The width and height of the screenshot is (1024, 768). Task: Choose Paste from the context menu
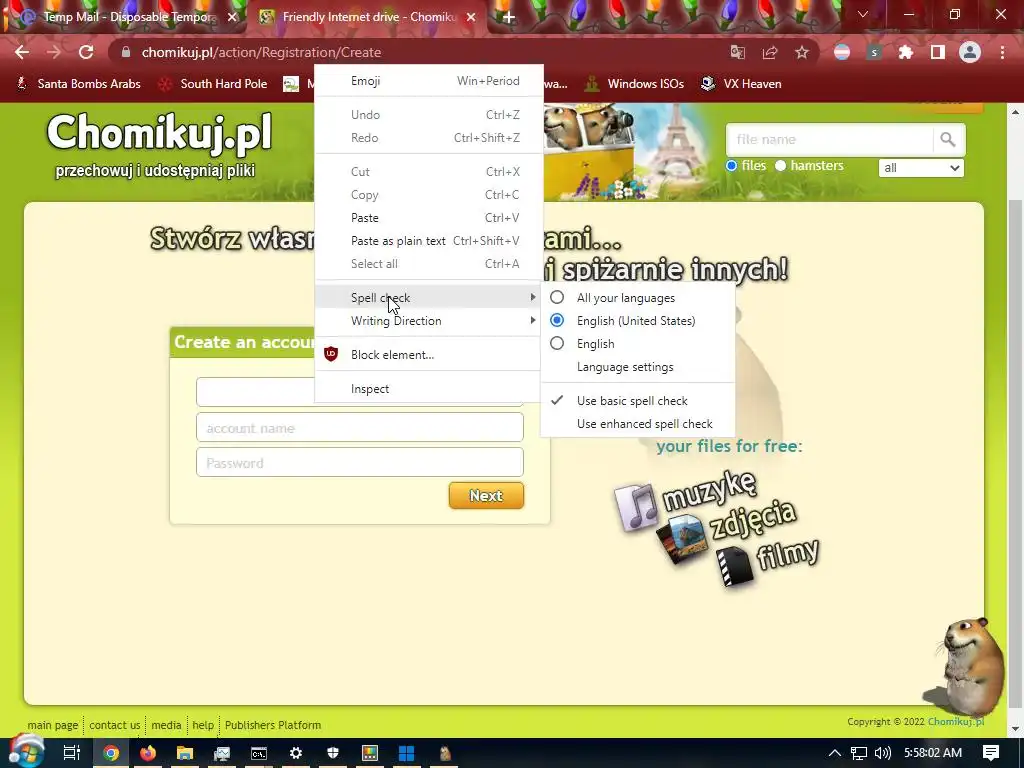coord(428,218)
